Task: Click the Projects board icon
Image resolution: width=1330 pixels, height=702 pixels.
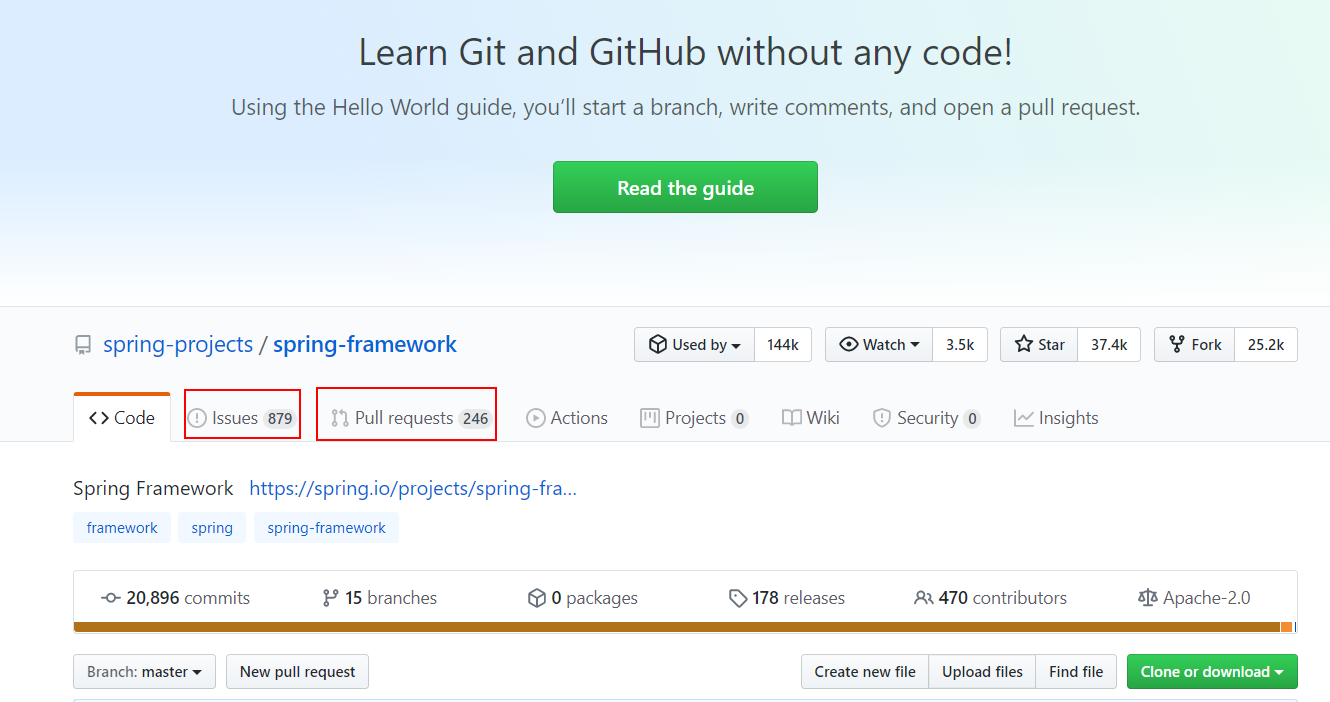Action: coord(650,418)
